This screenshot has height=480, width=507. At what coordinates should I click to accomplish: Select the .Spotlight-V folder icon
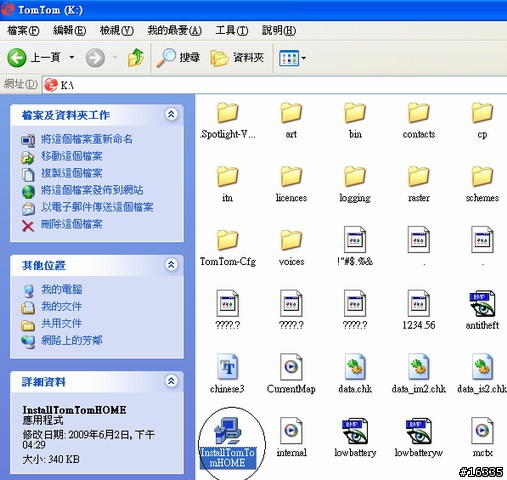coord(228,113)
